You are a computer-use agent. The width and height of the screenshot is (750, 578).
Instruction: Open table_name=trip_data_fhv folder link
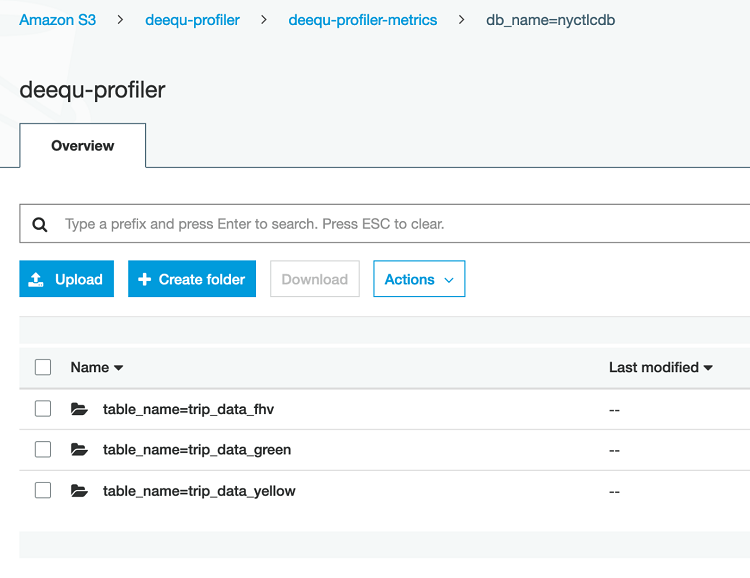(188, 410)
